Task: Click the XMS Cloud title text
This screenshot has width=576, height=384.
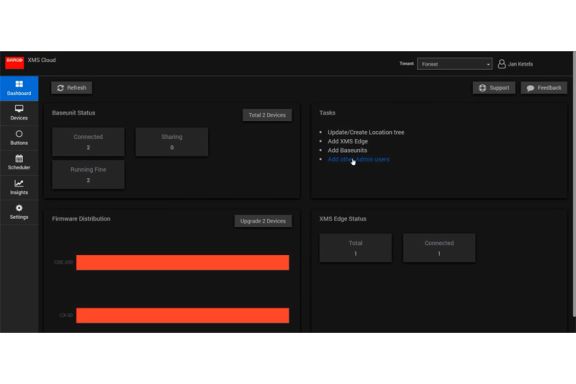Action: point(42,60)
